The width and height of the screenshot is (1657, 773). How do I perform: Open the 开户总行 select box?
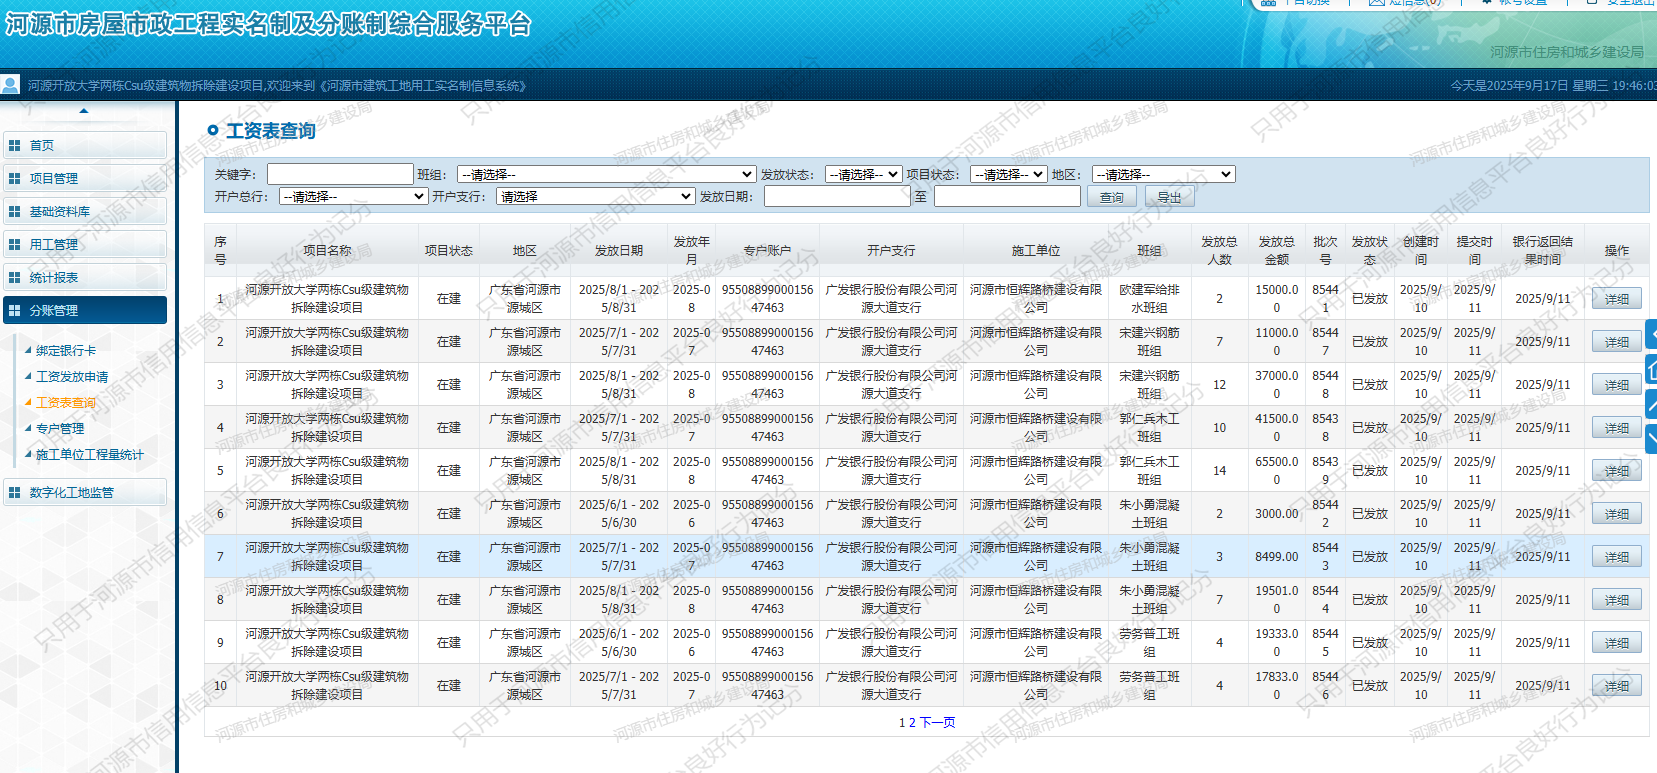point(353,197)
